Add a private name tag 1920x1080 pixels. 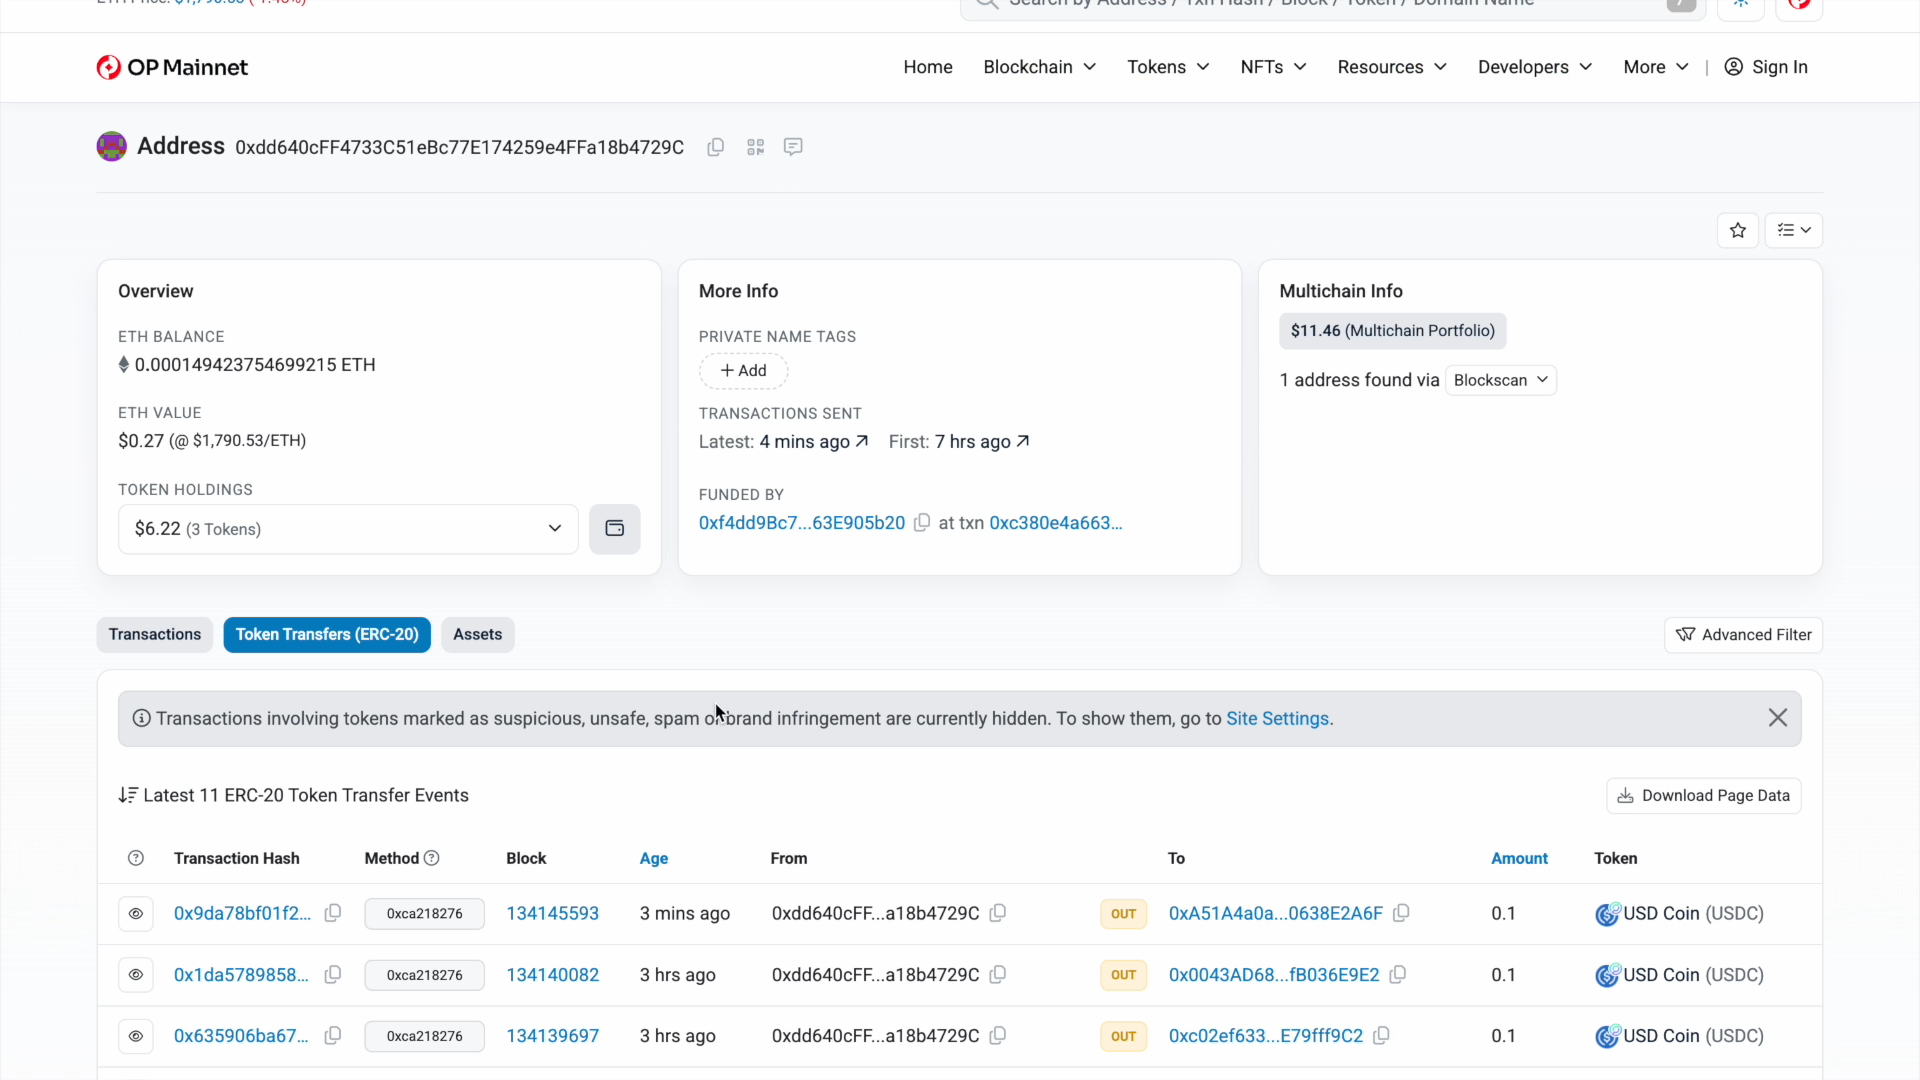(x=743, y=371)
